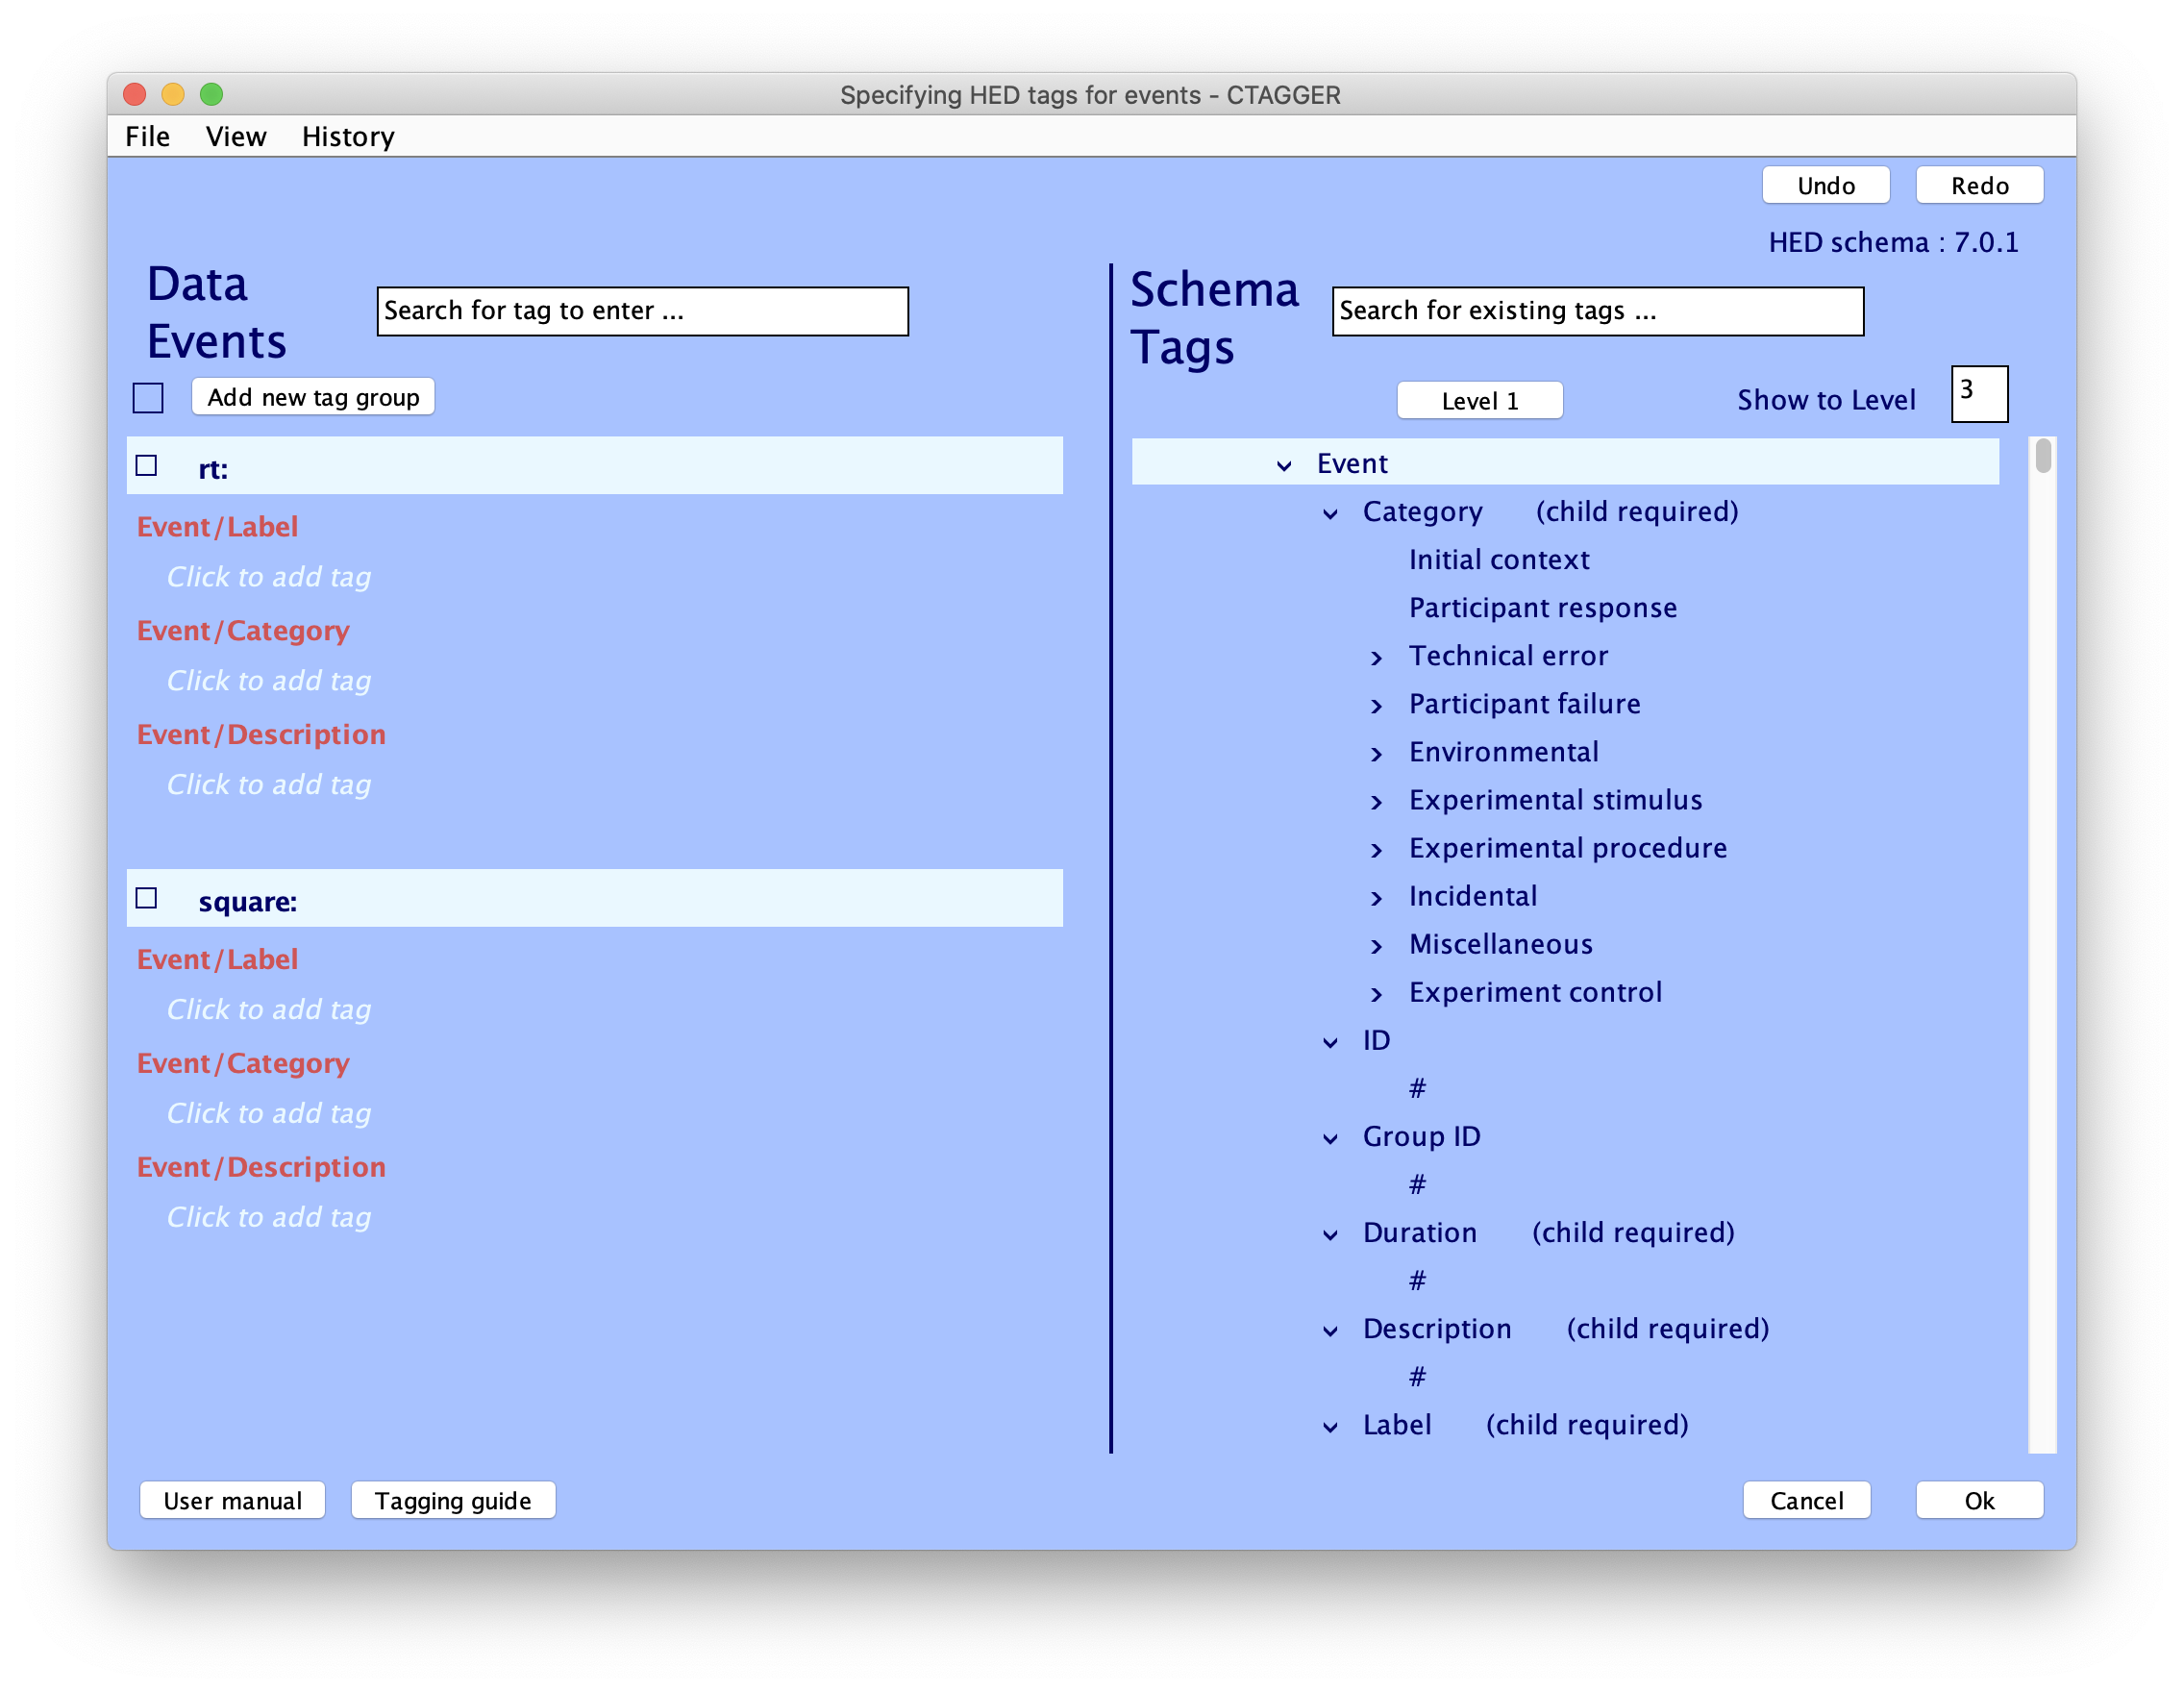Image resolution: width=2184 pixels, height=1692 pixels.
Task: Select the Category tag label
Action: coord(1422,512)
